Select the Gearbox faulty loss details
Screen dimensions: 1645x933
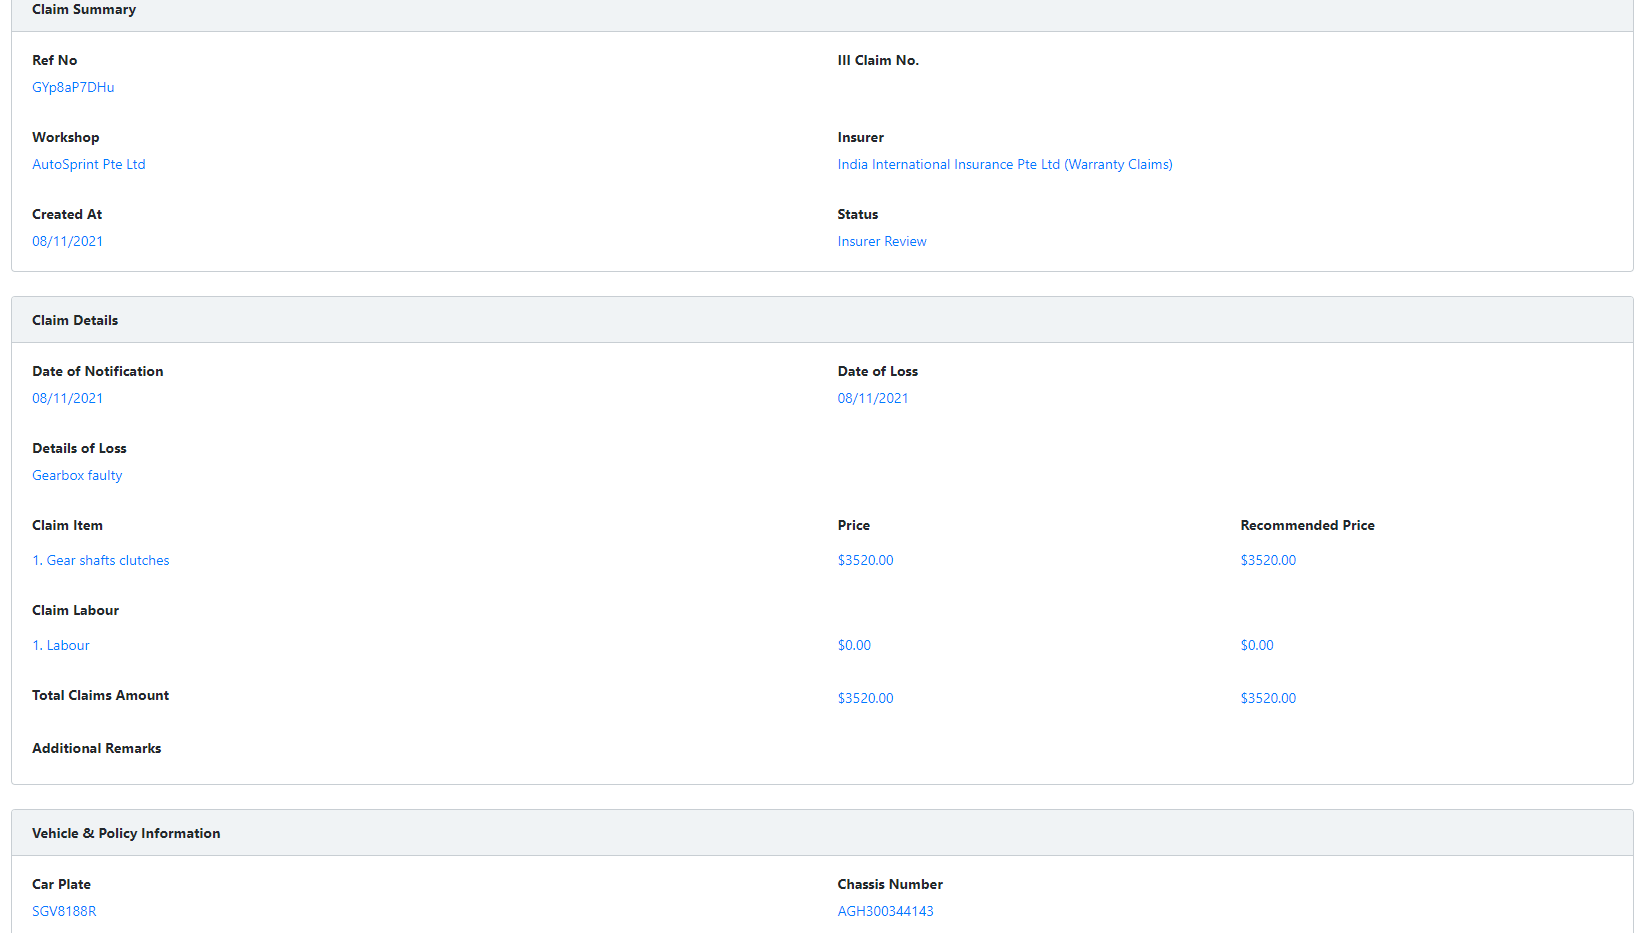pyautogui.click(x=77, y=475)
